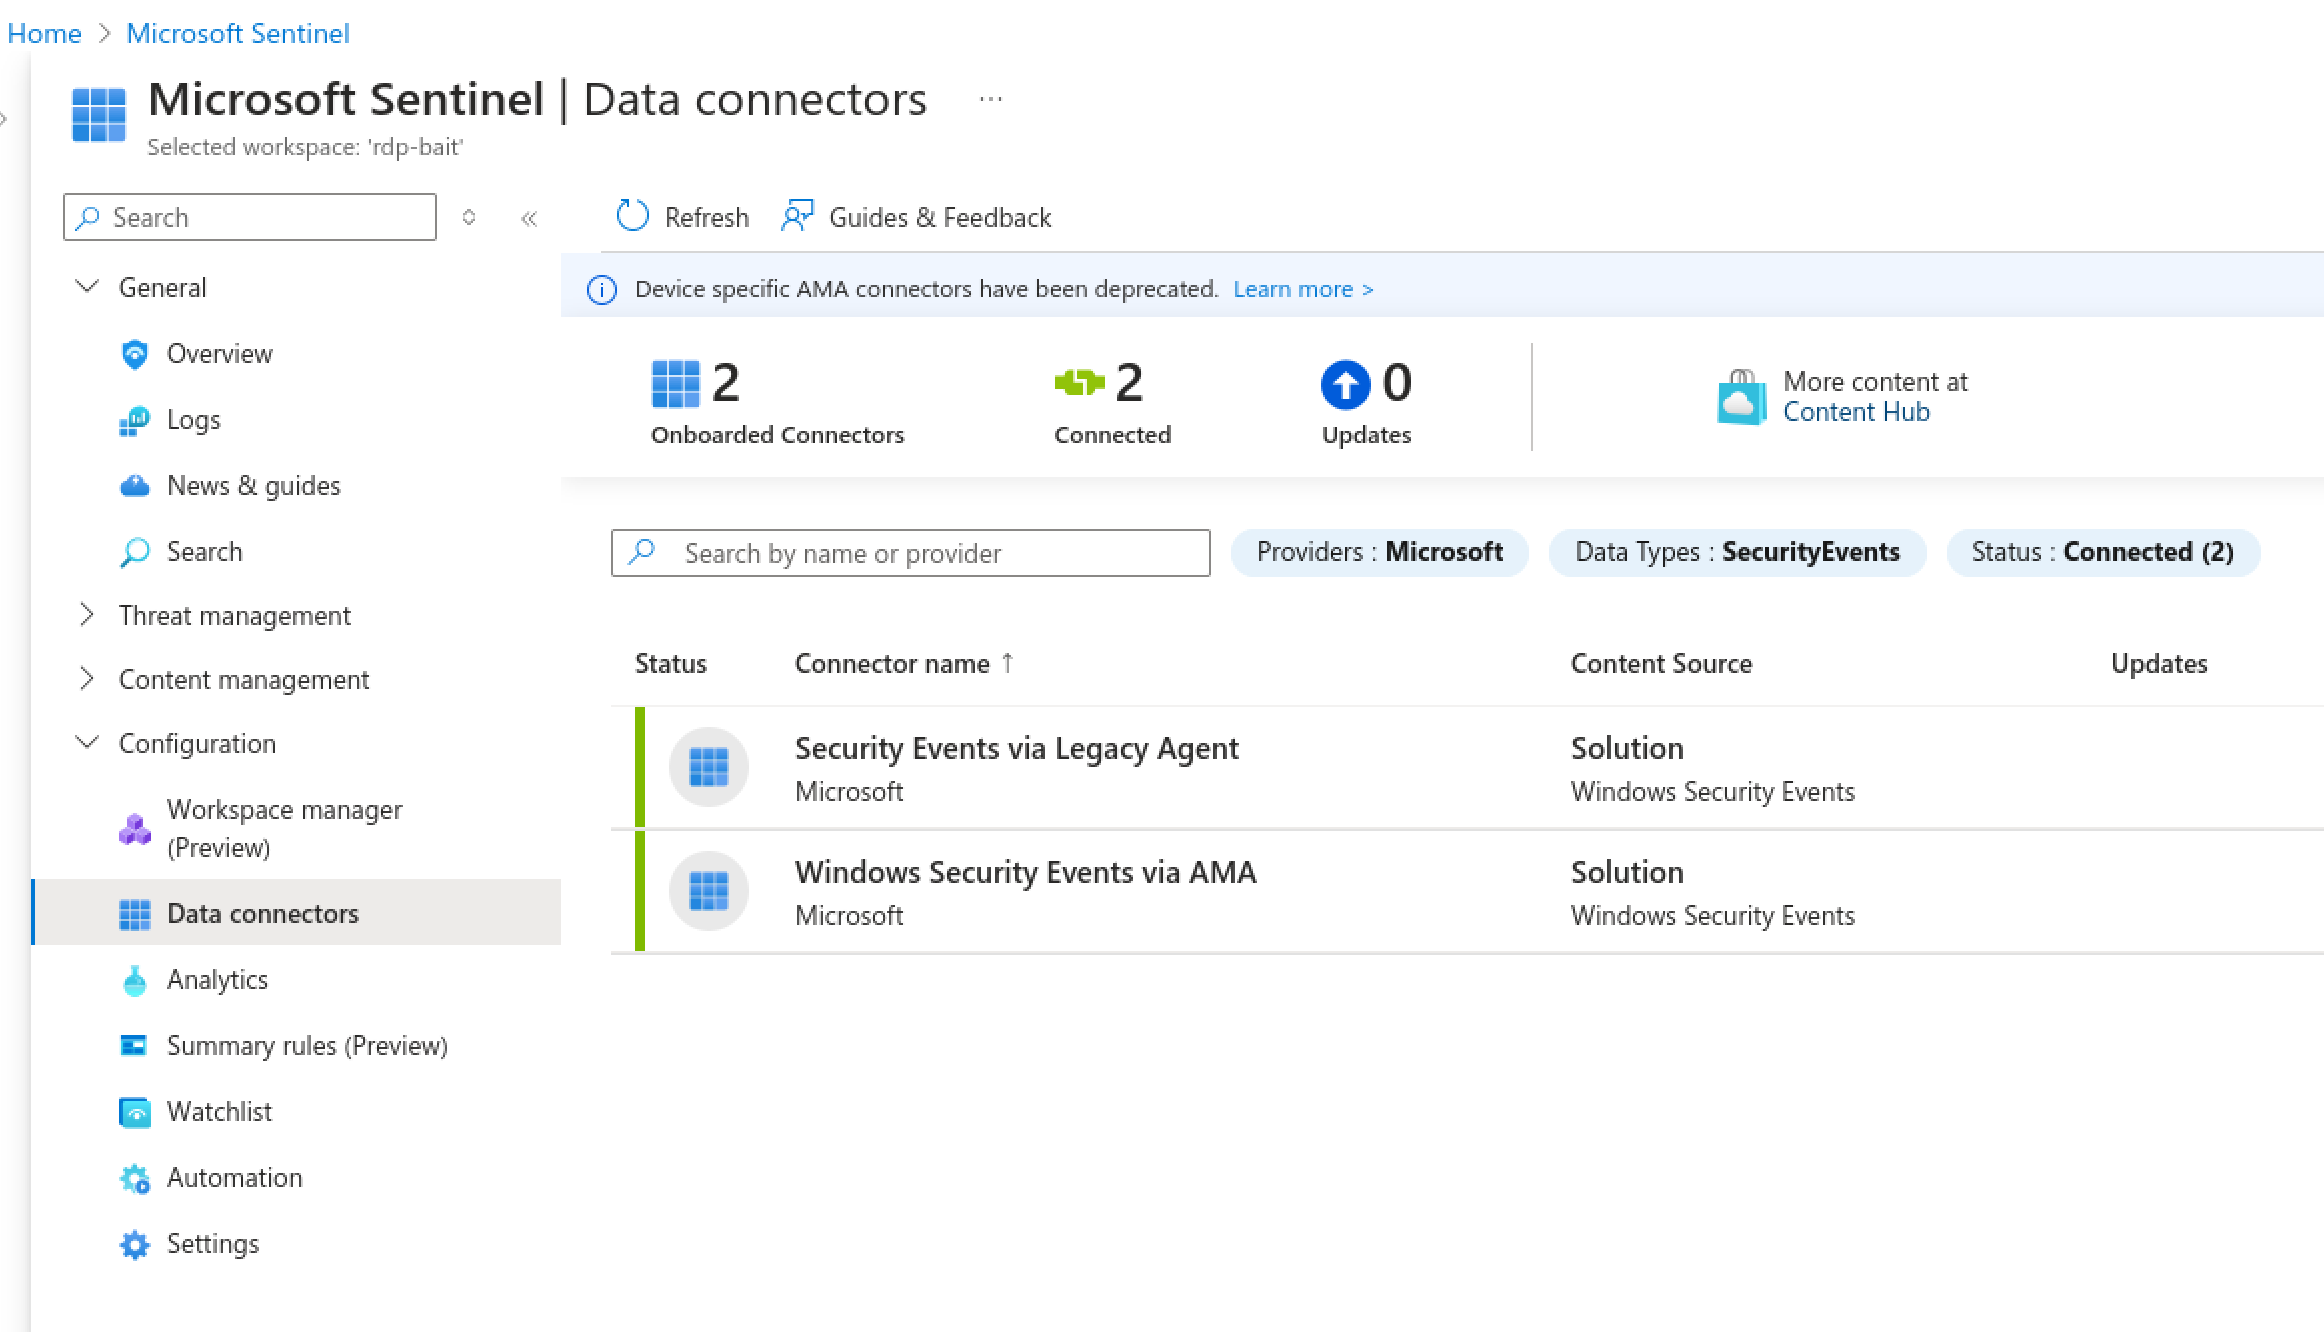2324x1332 pixels.
Task: Click the Security Events via Legacy Agent connector icon
Action: tap(709, 767)
